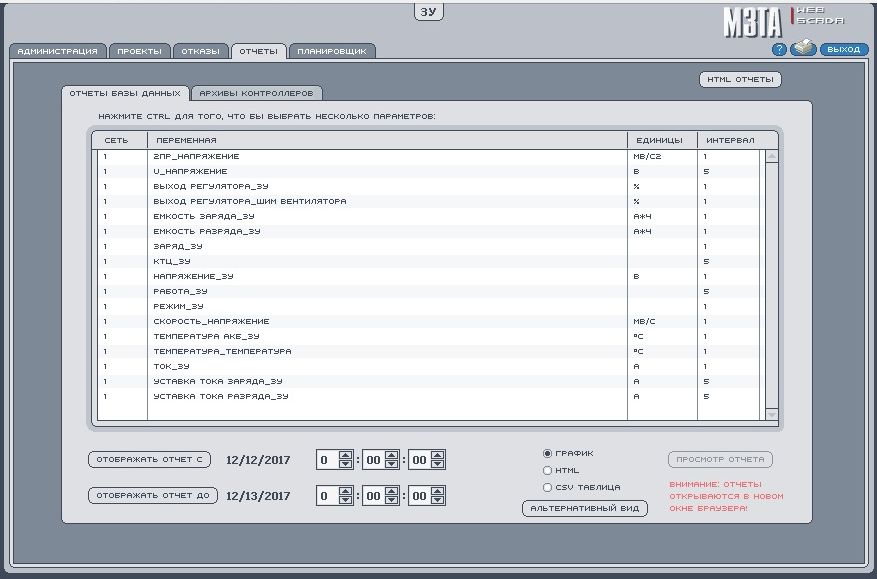877x579 pixels.
Task: Select the CSV ТАБЛИЦА radio option
Action: pyautogui.click(x=547, y=487)
